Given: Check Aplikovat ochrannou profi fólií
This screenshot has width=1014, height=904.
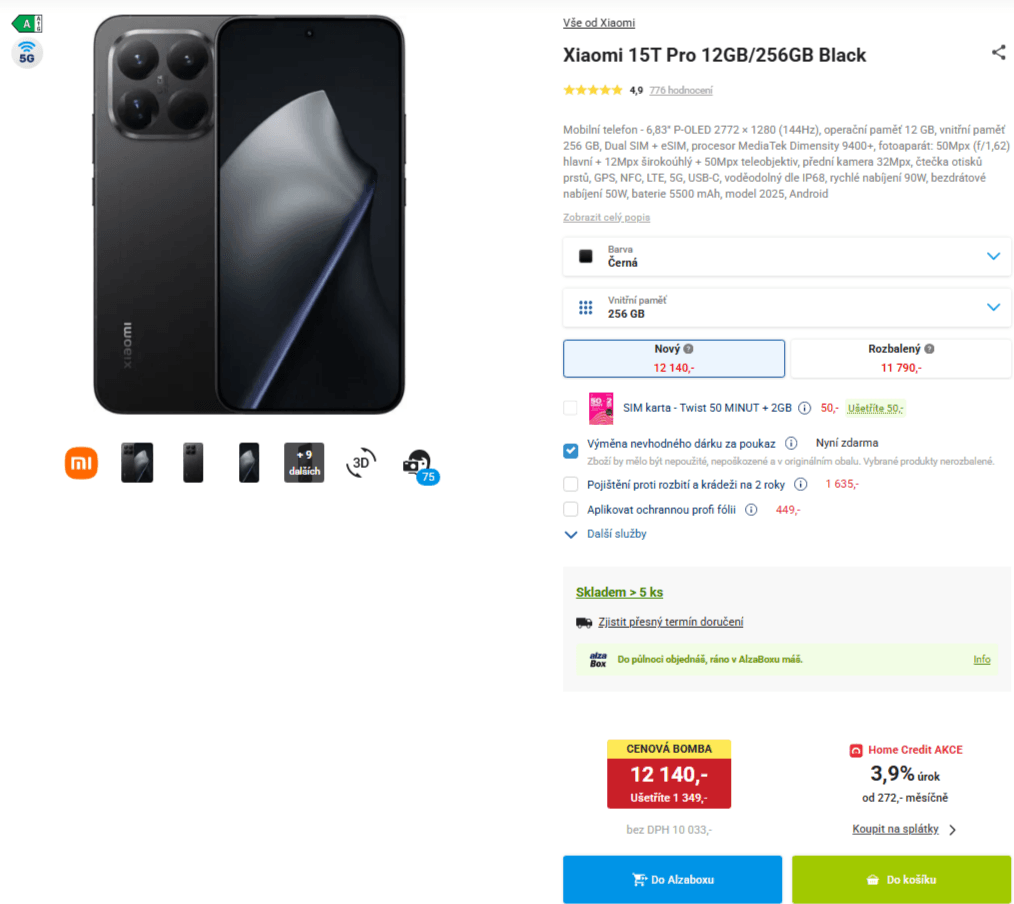Looking at the screenshot, I should pos(570,509).
